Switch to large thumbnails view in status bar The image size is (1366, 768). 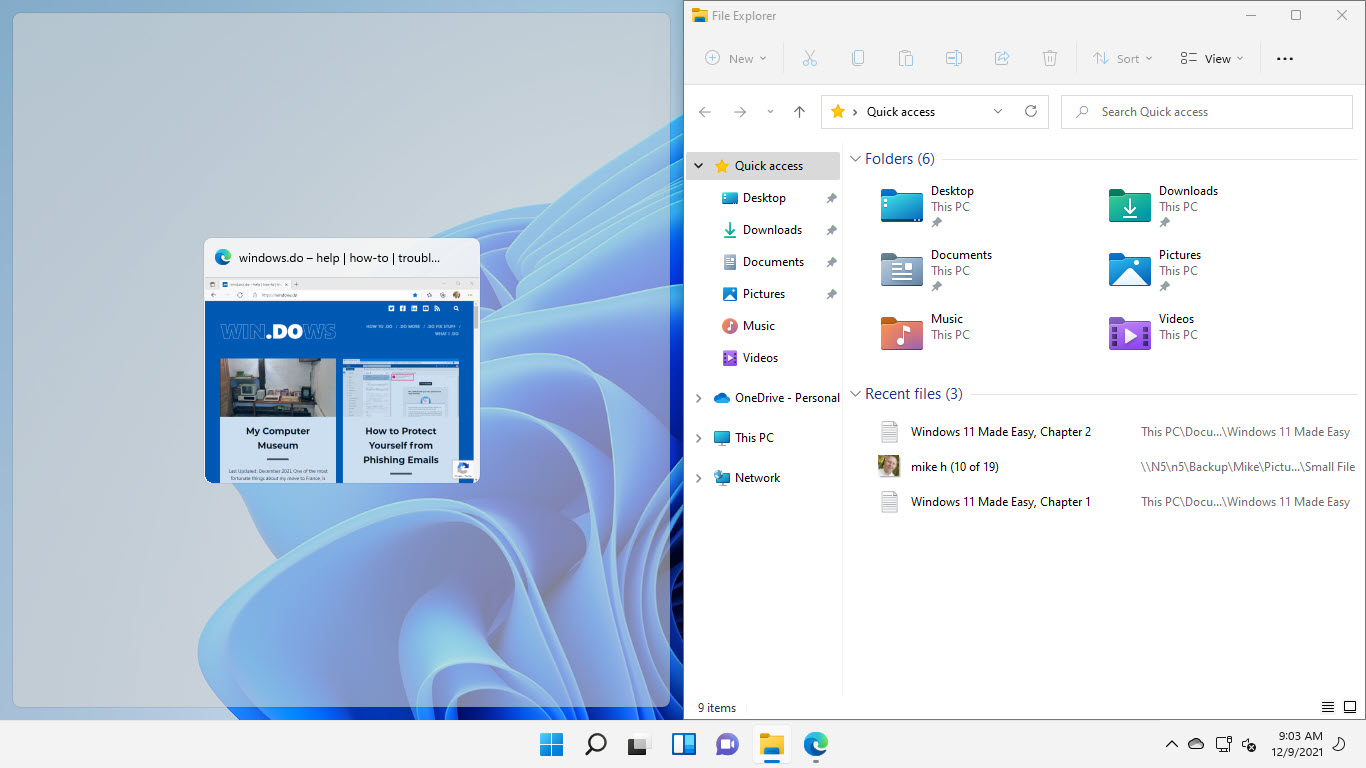tap(1349, 707)
